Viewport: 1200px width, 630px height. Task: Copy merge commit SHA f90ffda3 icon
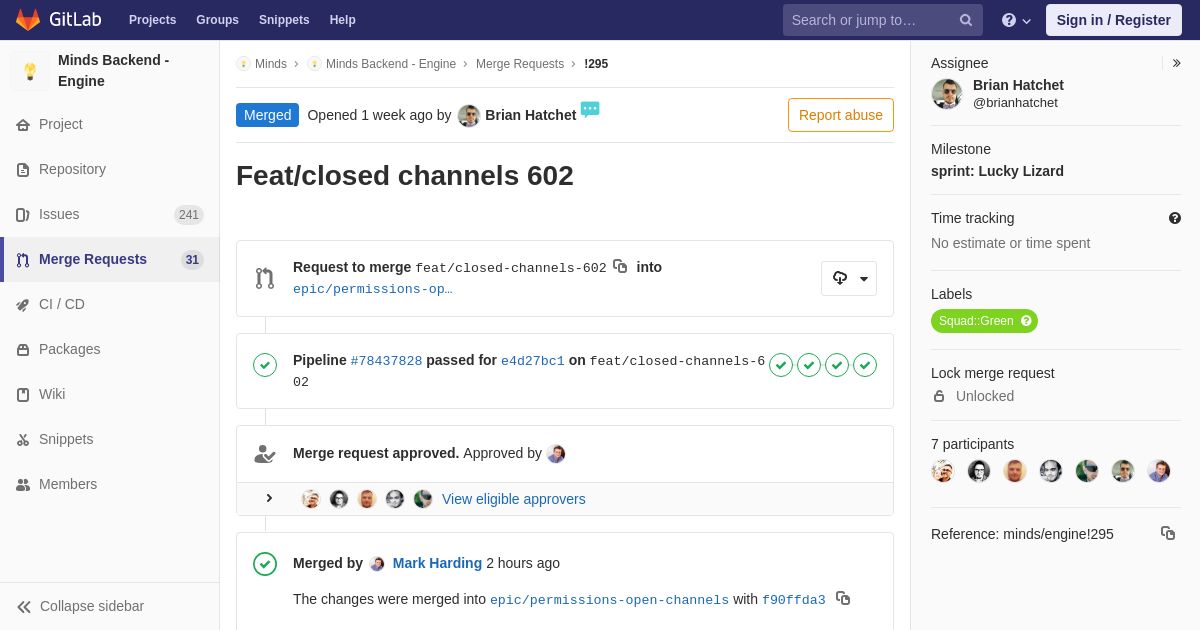843,598
